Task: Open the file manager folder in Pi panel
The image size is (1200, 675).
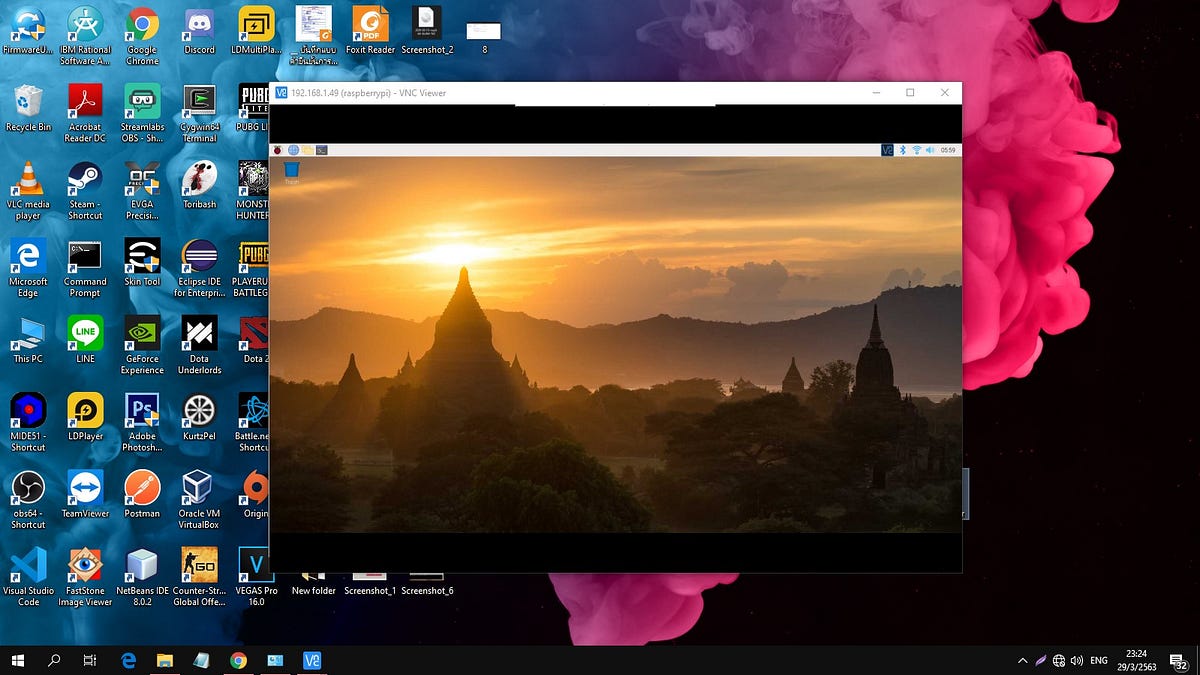Action: (x=308, y=150)
